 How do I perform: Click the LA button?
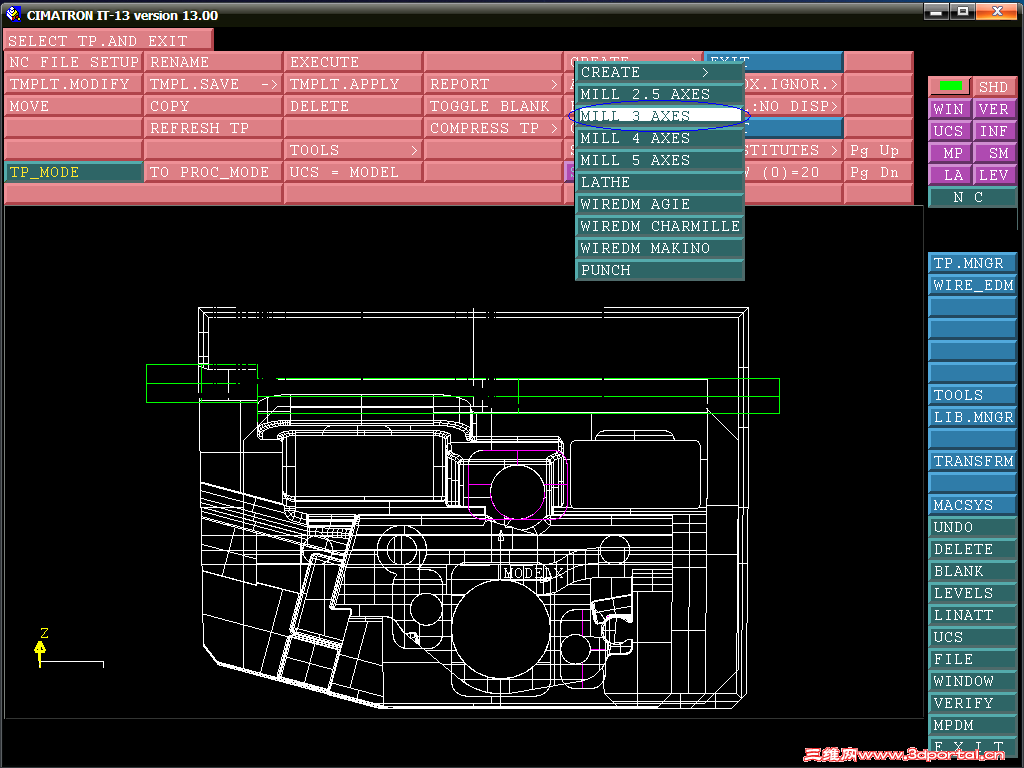click(949, 175)
